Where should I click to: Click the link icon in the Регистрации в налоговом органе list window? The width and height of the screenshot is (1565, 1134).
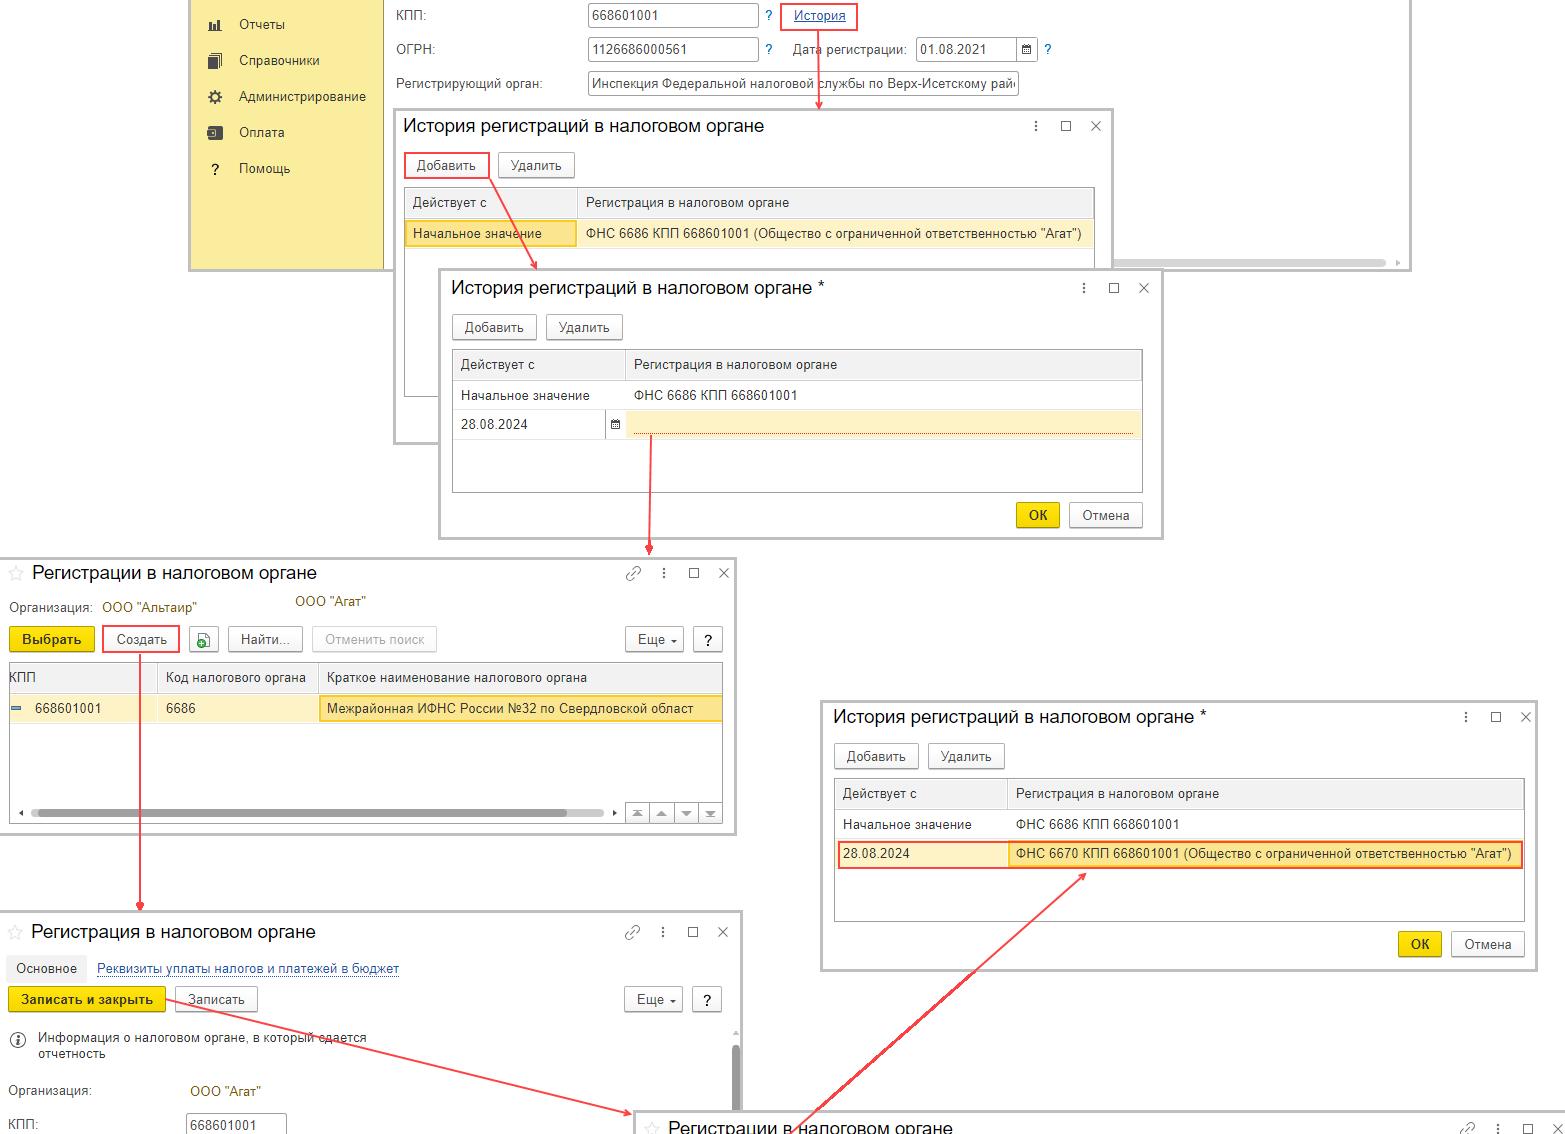click(x=633, y=573)
